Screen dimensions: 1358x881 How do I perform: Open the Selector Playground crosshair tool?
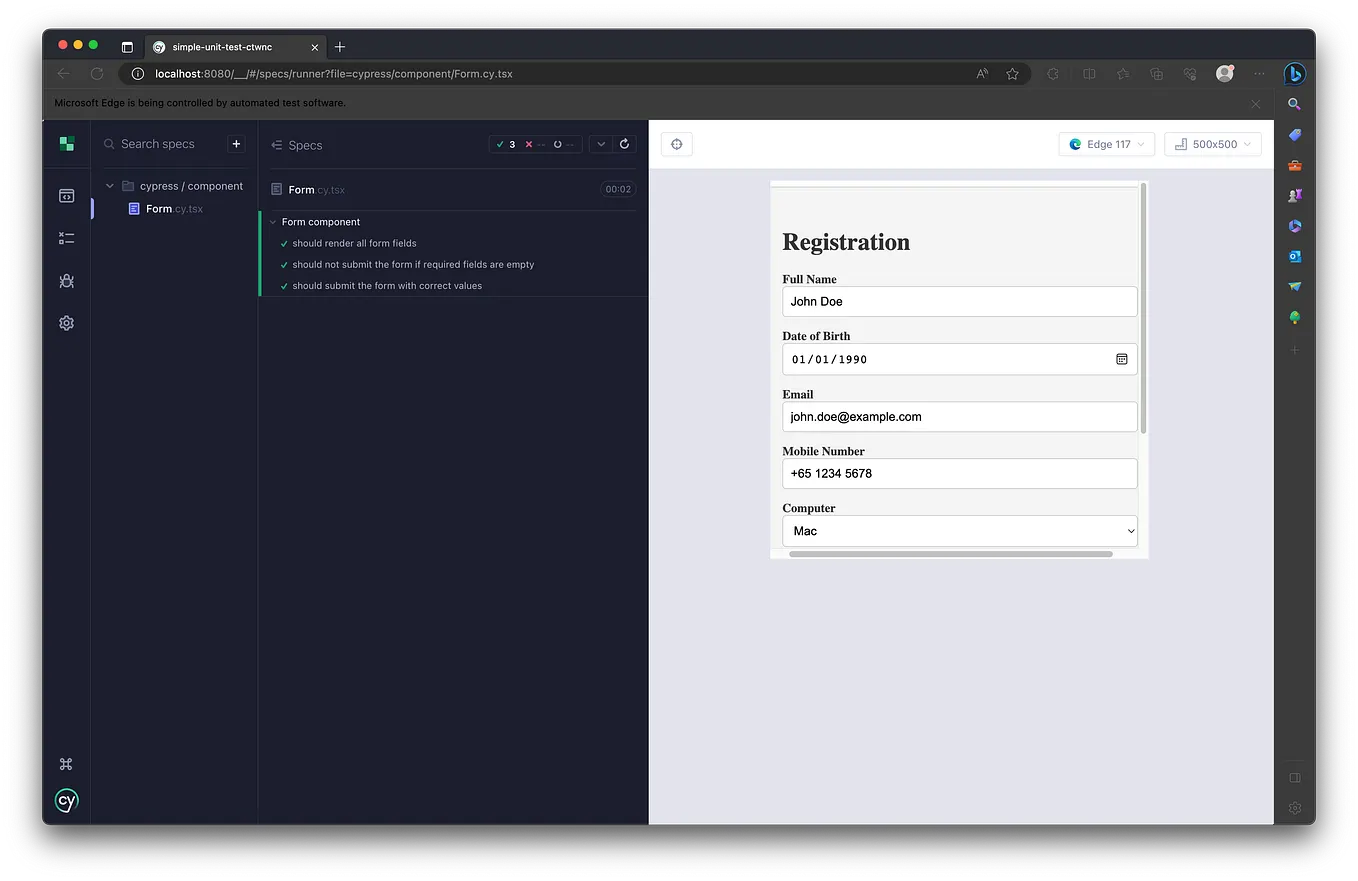[676, 144]
